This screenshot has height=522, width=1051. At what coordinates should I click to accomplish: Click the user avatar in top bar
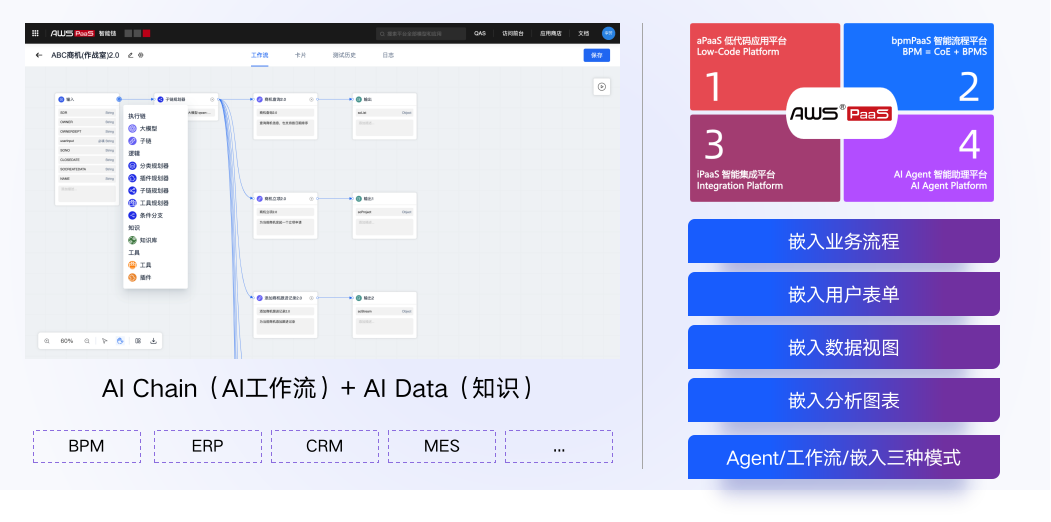coord(608,33)
